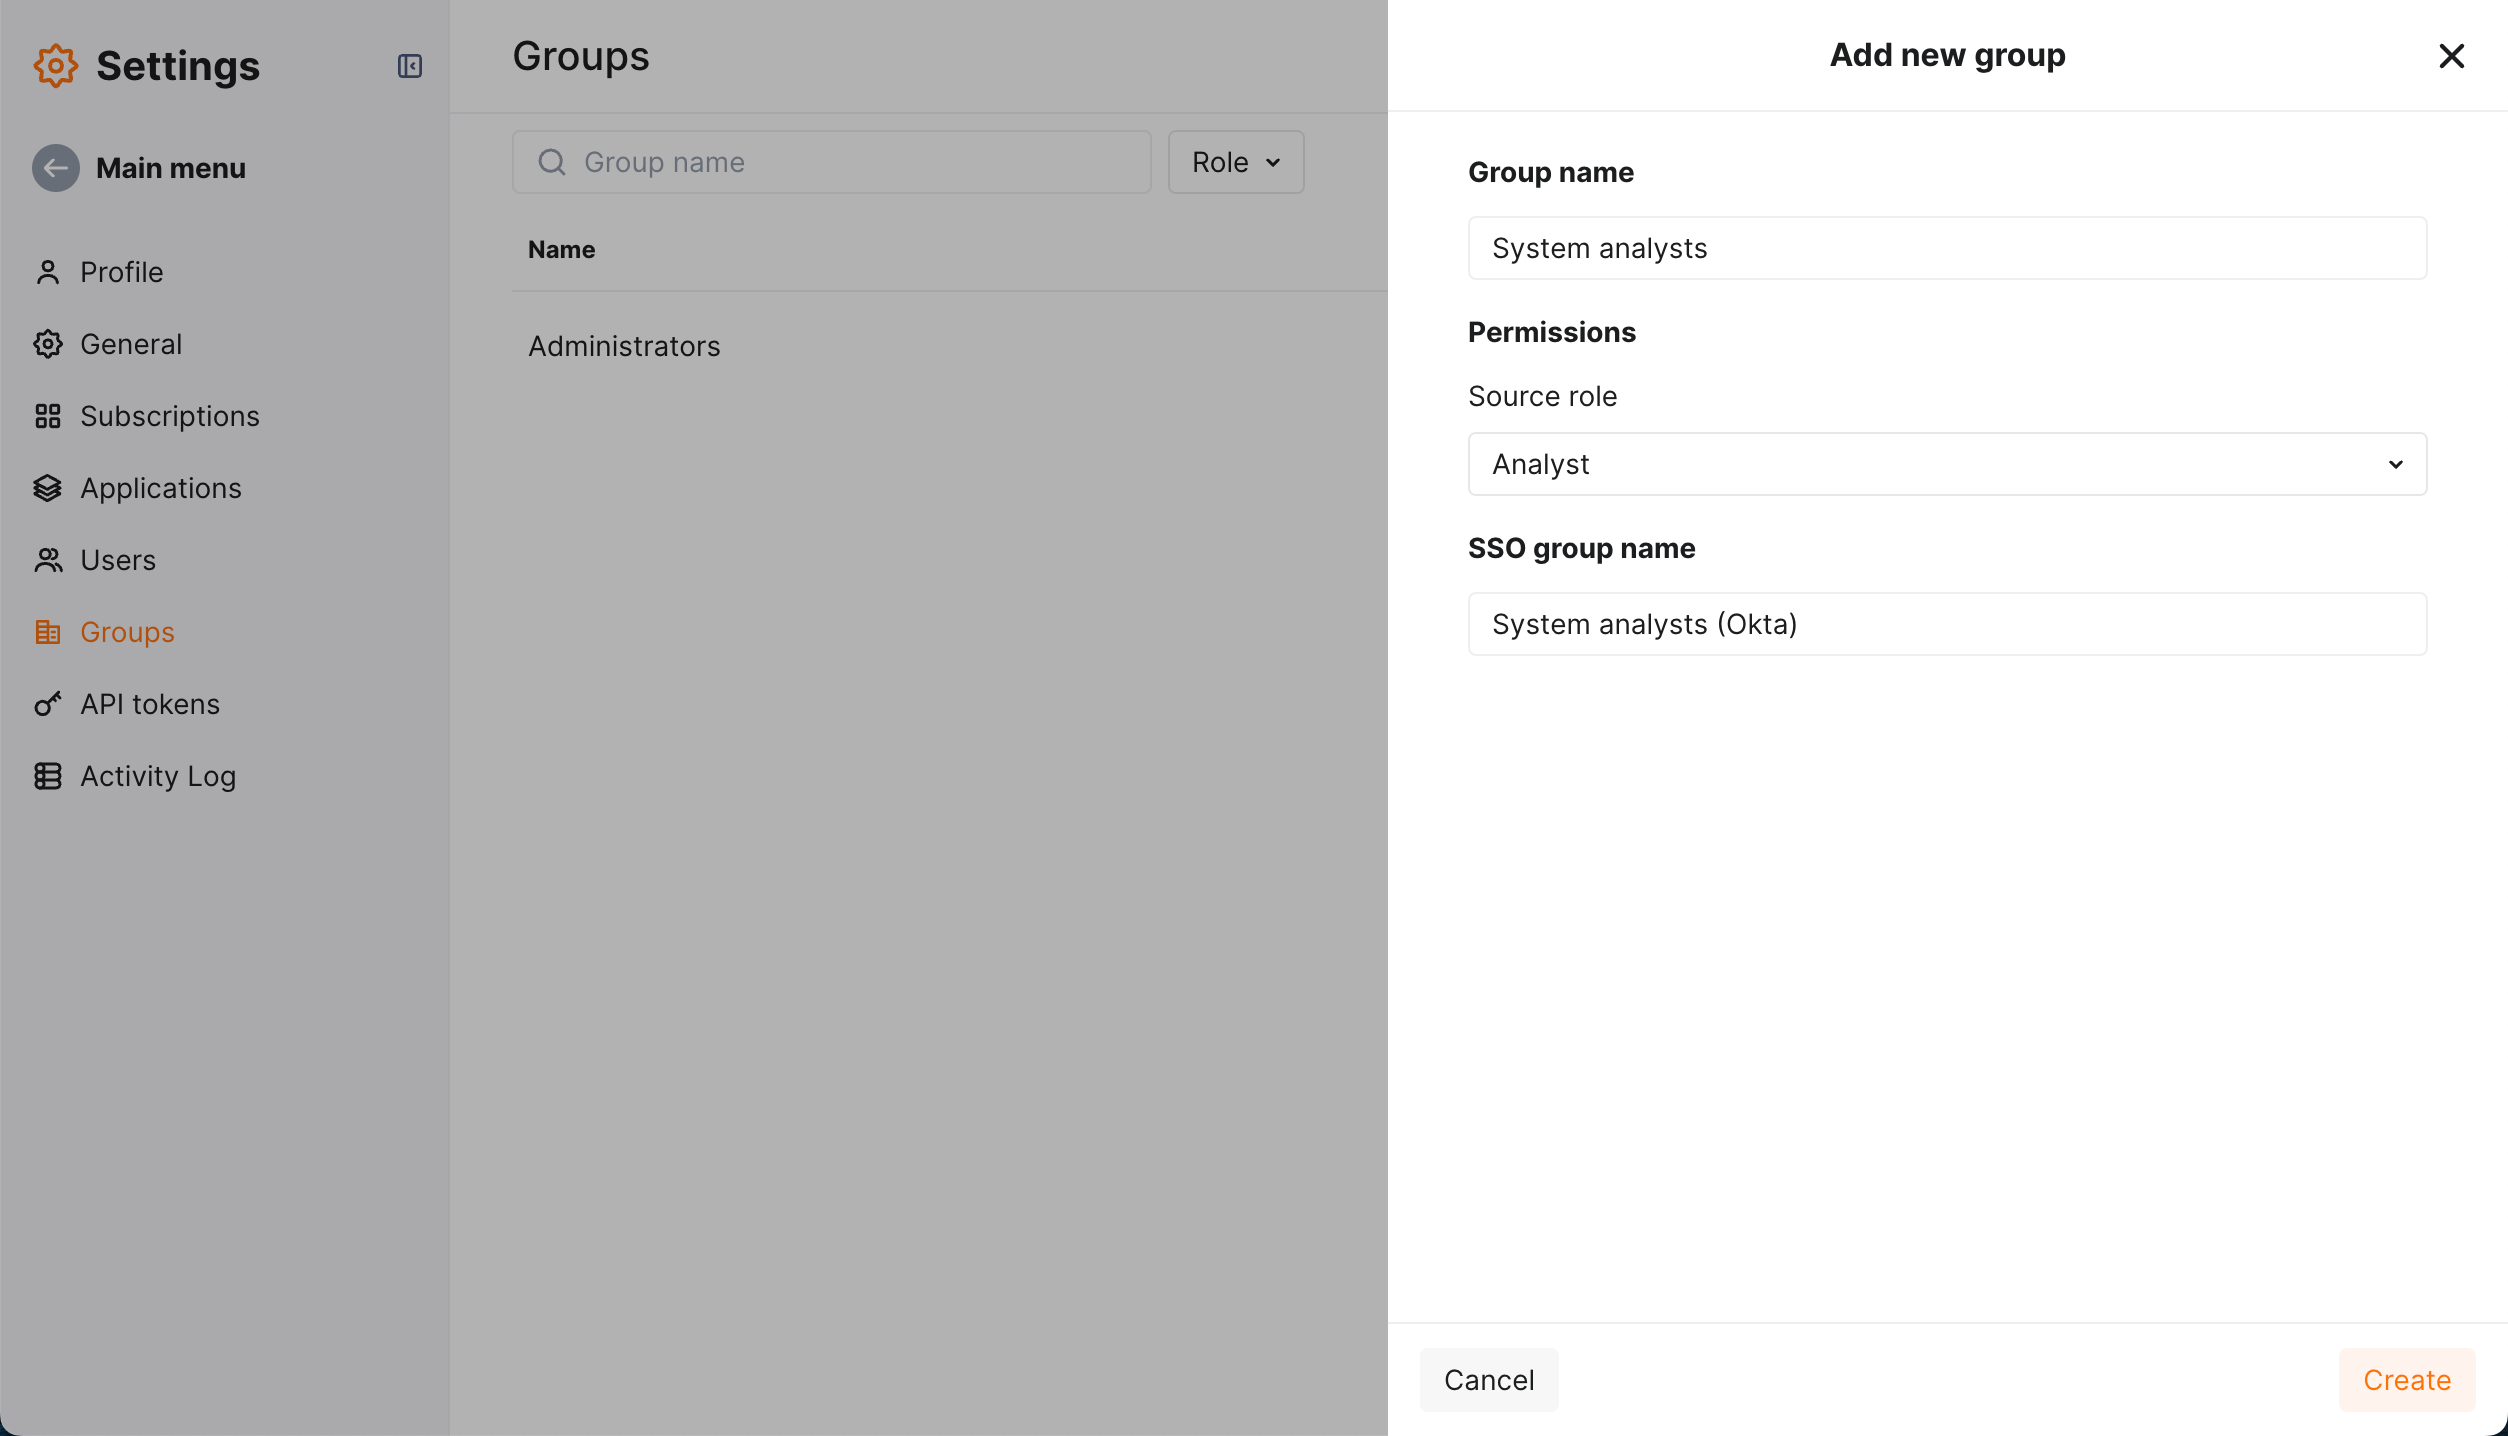Switch to the Groups settings section

tap(127, 631)
